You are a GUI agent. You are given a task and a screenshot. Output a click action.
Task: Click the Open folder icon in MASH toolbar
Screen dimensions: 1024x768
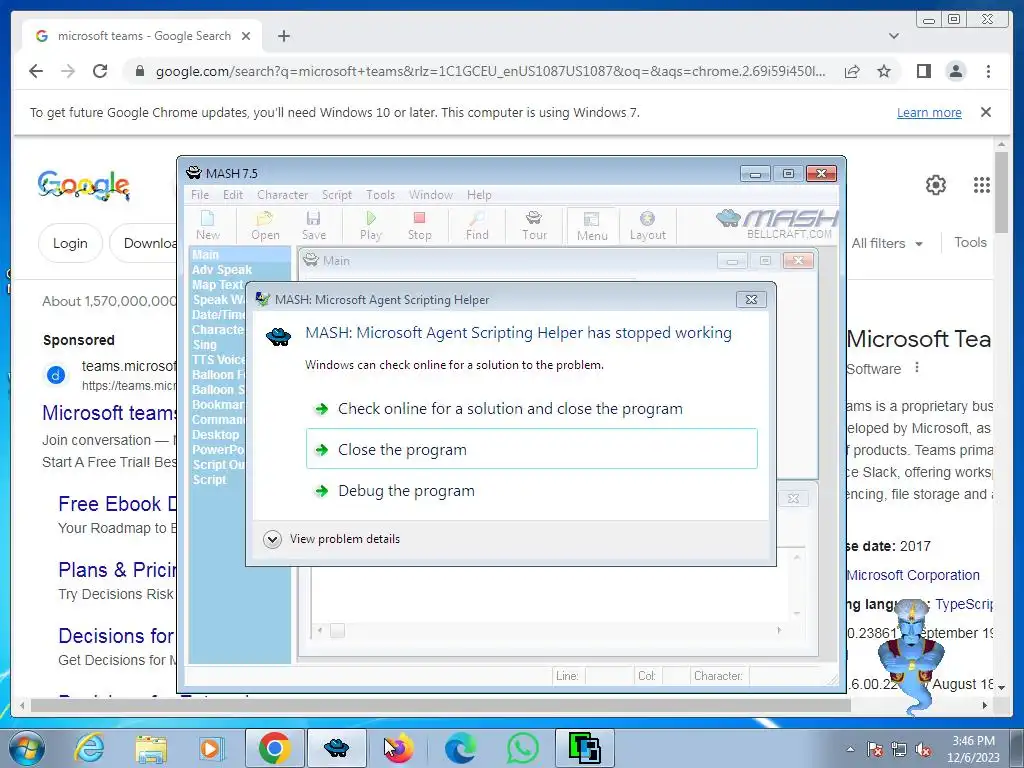point(265,225)
